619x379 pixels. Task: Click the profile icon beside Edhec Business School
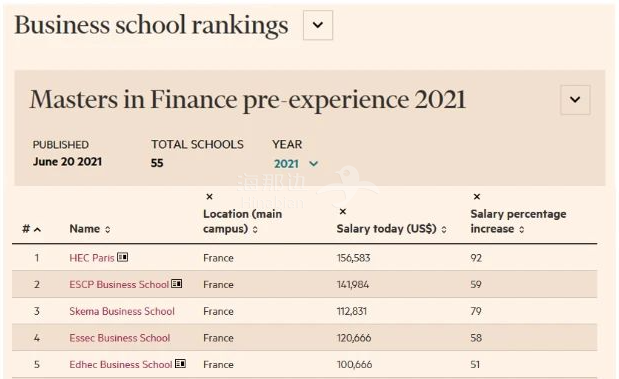[180, 364]
